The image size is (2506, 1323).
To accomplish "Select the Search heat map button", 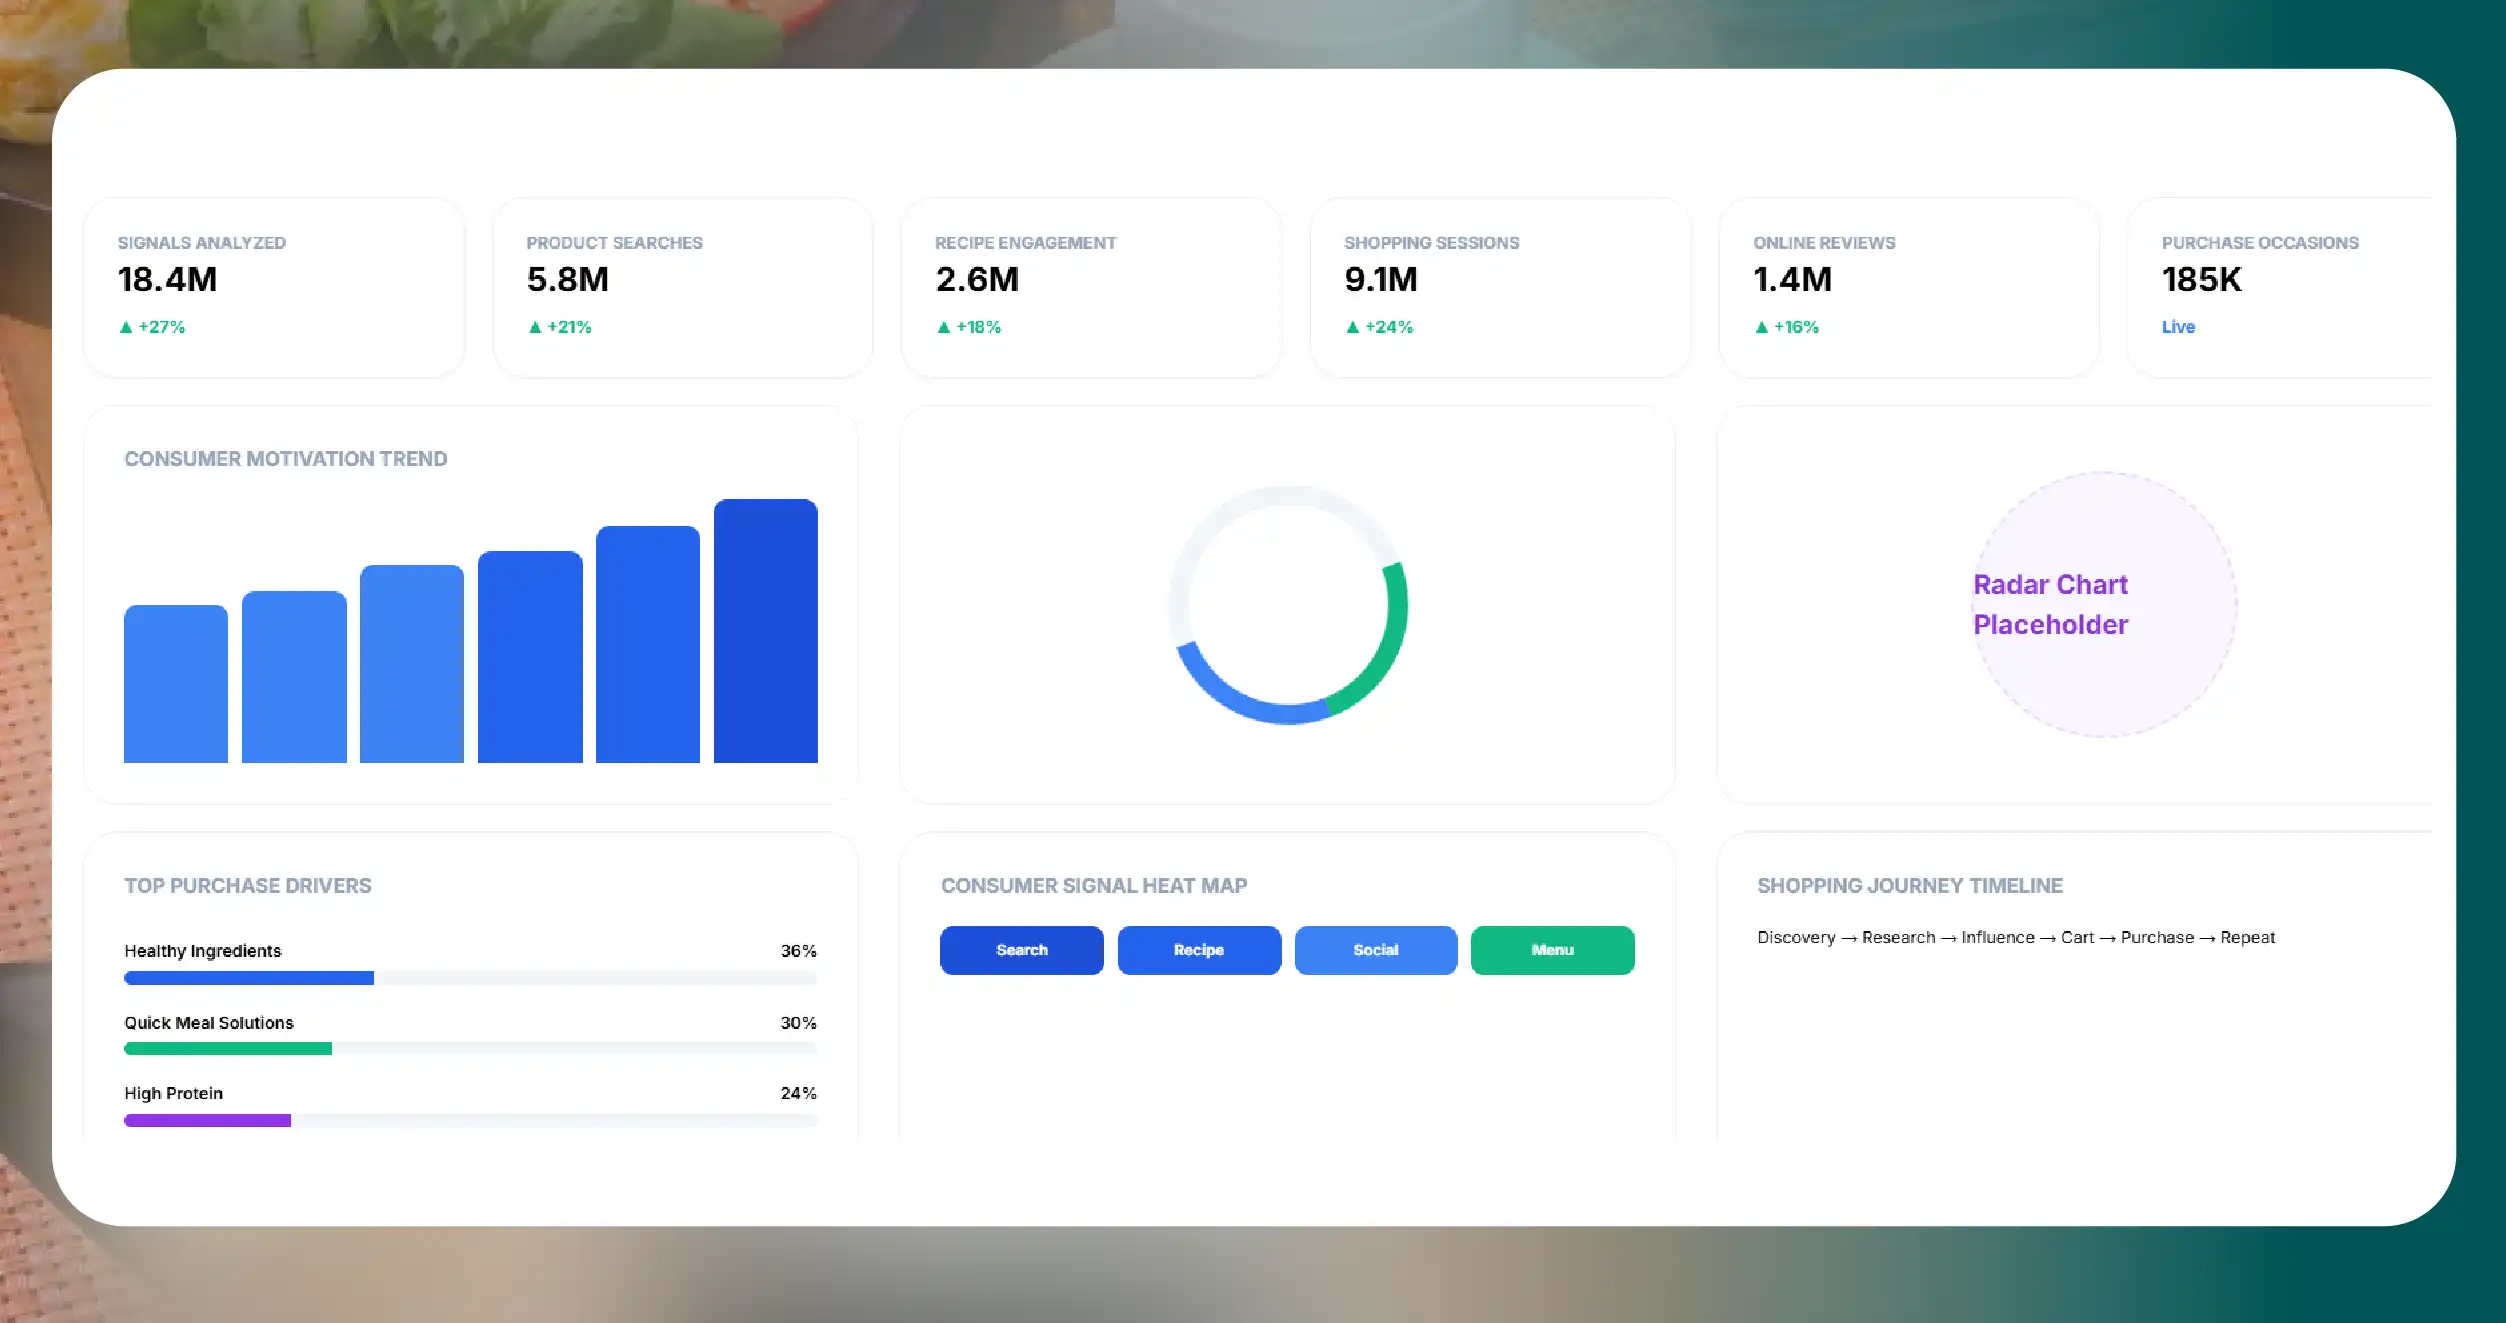I will (x=1022, y=950).
